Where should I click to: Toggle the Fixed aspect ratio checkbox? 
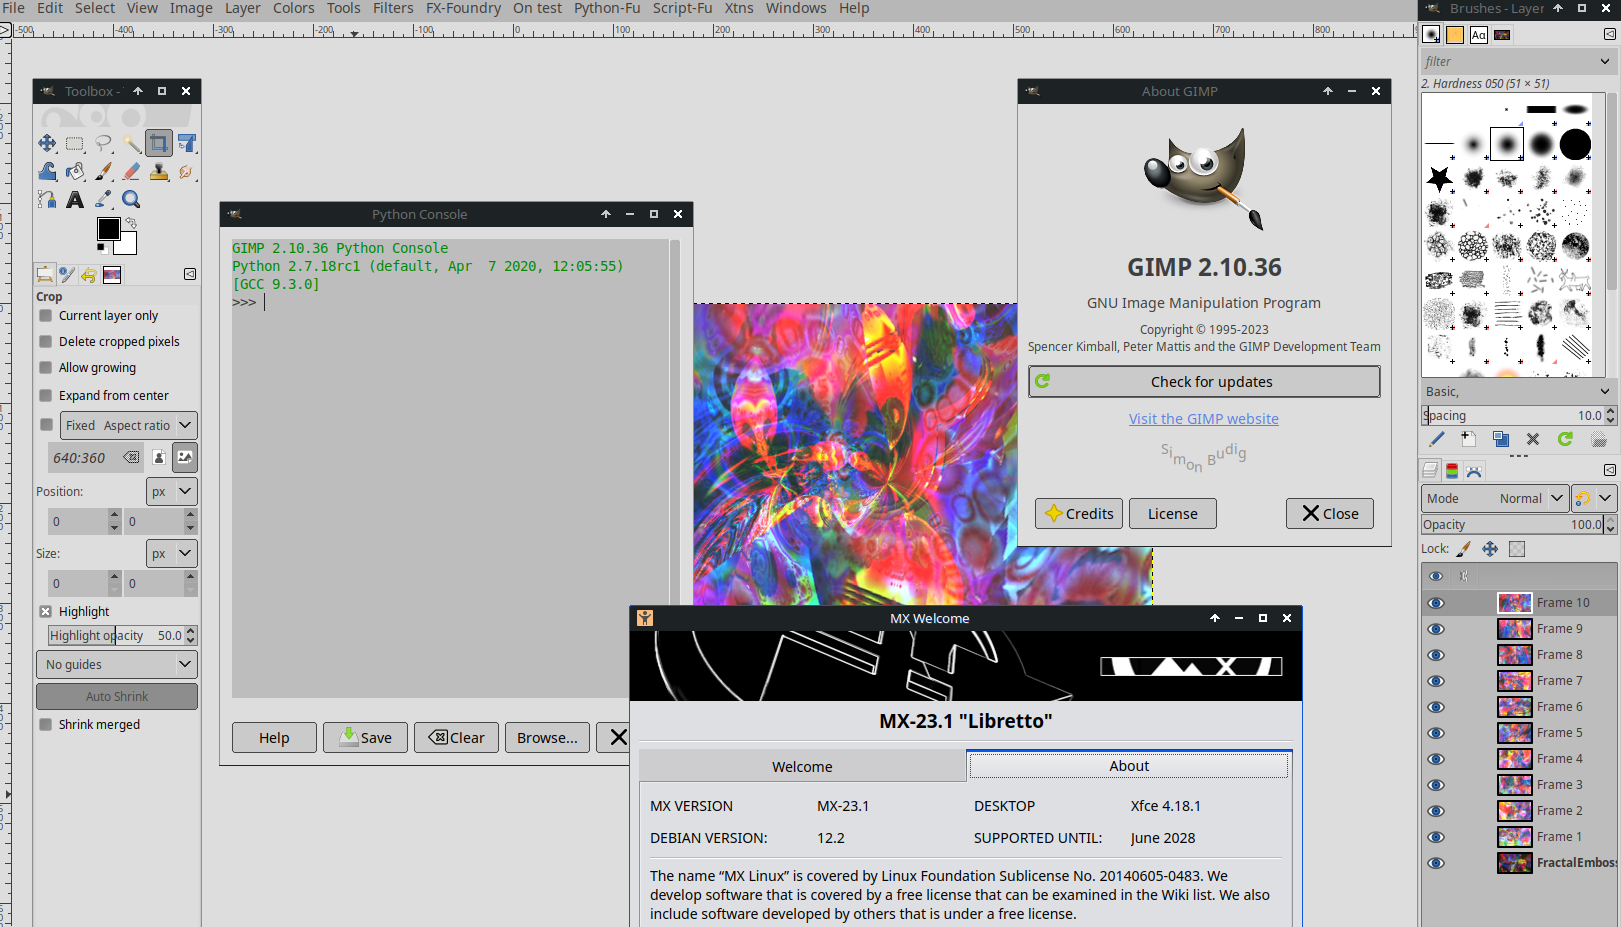[46, 425]
